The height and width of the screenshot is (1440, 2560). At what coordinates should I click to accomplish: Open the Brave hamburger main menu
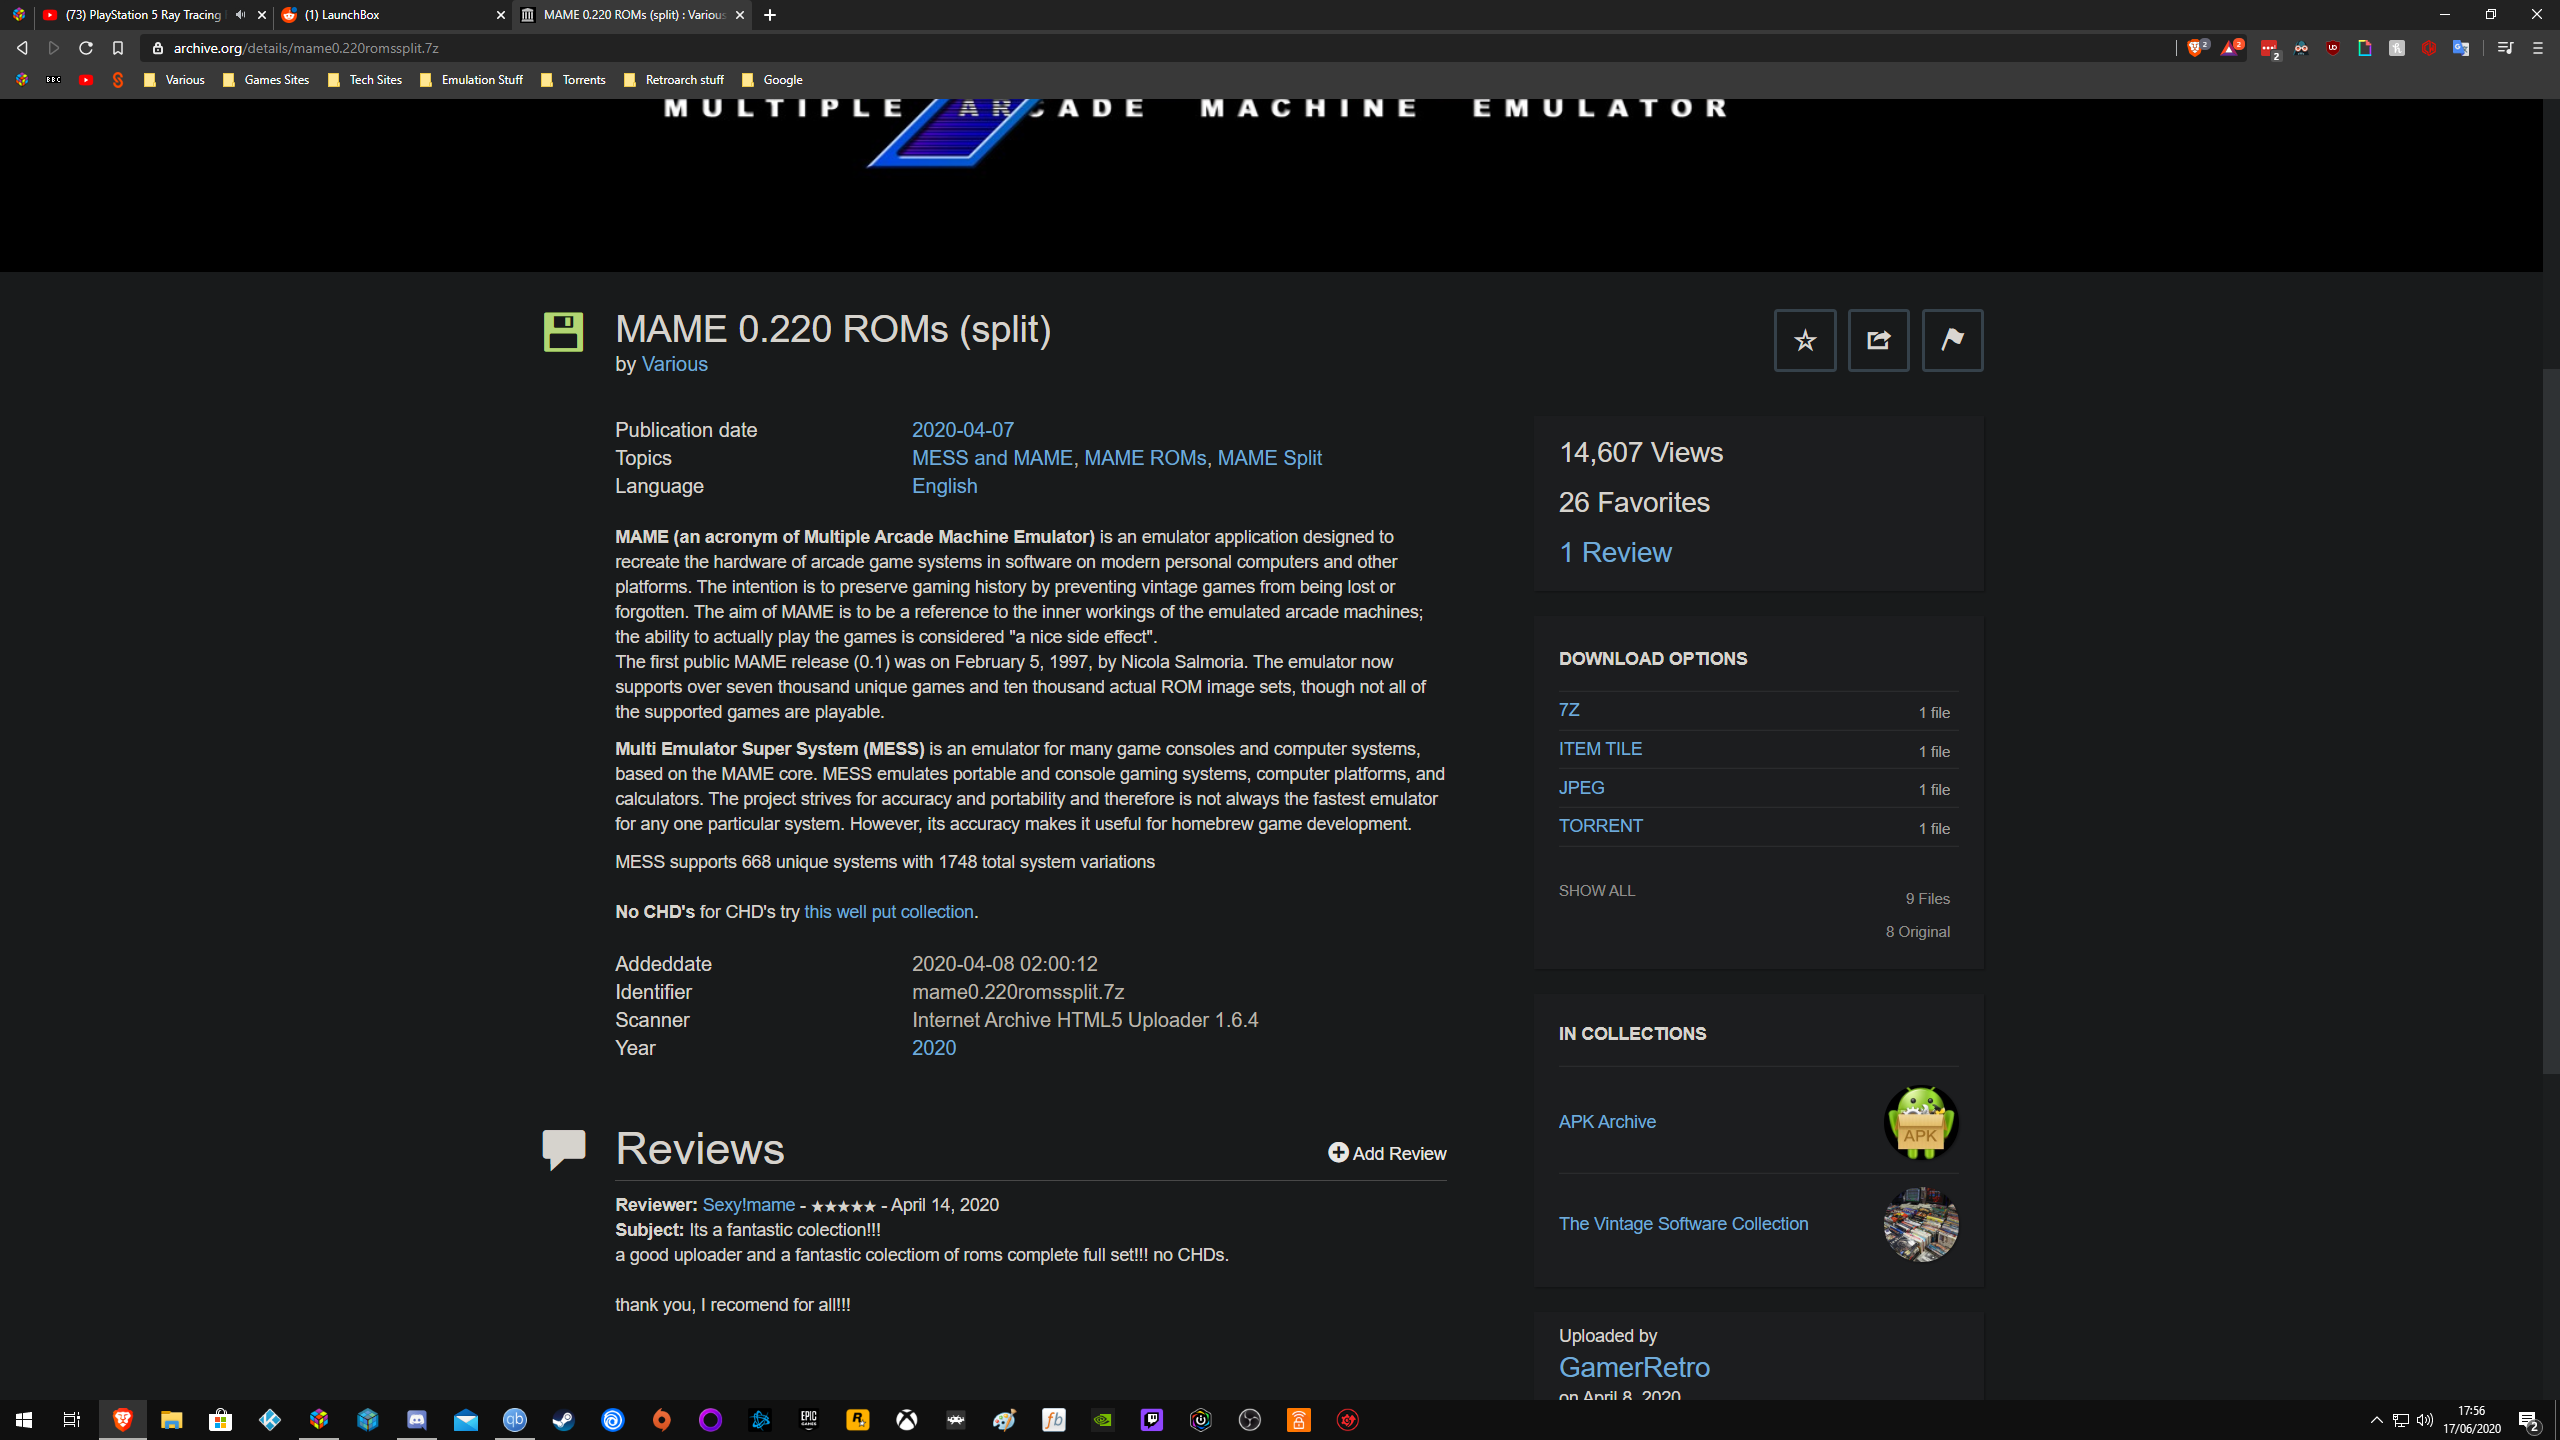[2538, 48]
